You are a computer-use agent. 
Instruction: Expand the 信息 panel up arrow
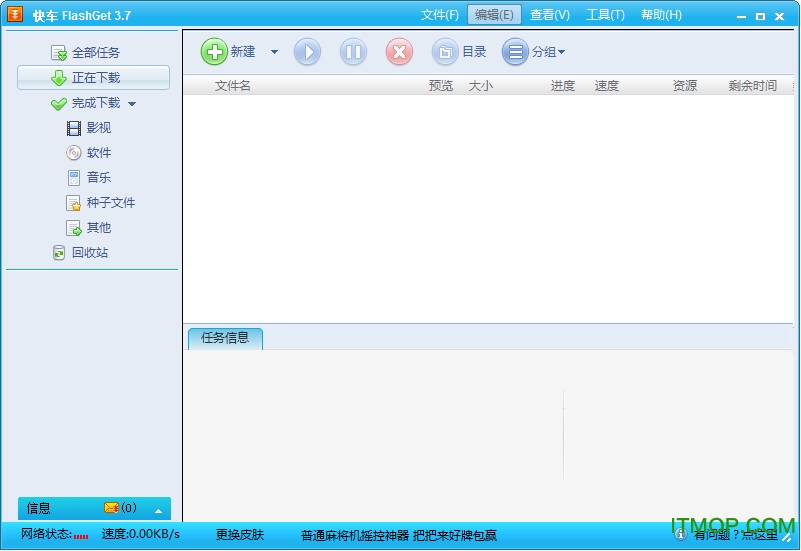(x=158, y=511)
